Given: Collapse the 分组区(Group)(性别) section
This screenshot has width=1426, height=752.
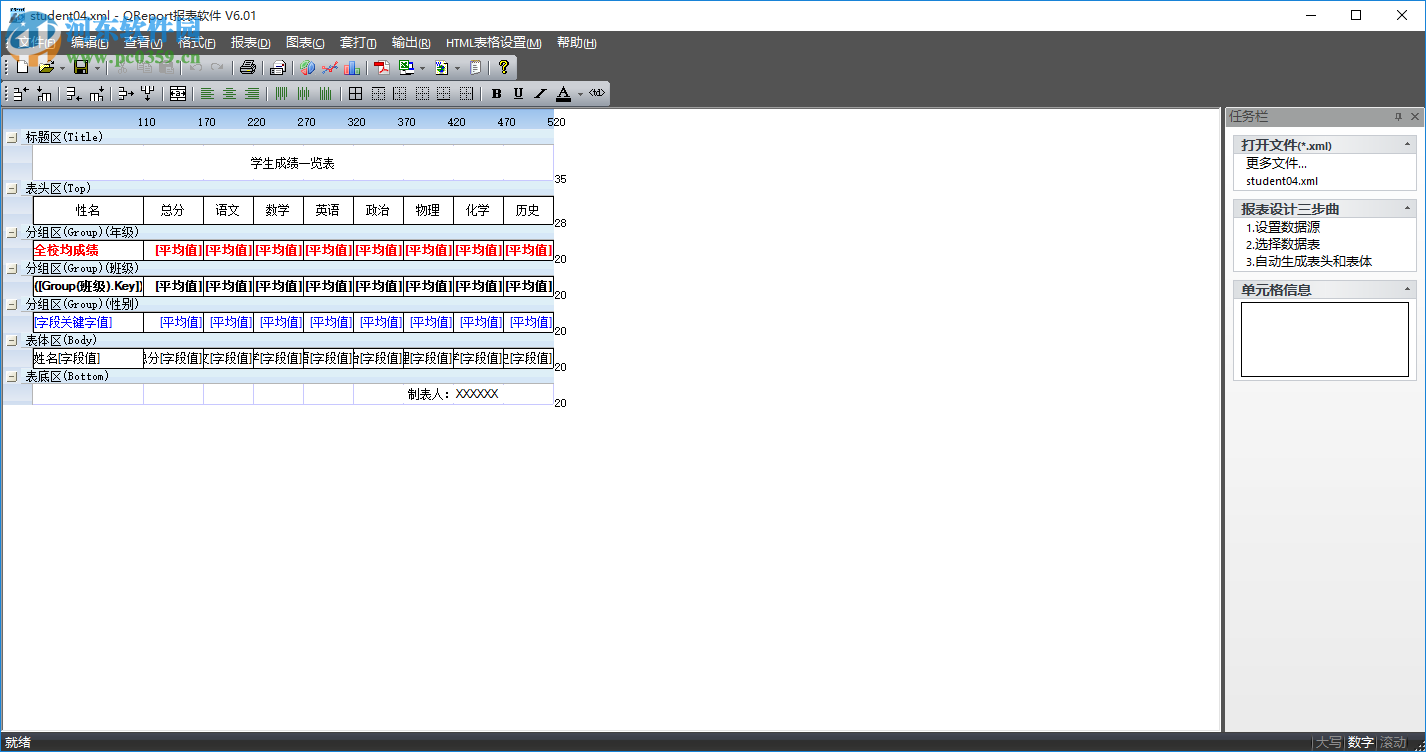Looking at the screenshot, I should coord(12,304).
